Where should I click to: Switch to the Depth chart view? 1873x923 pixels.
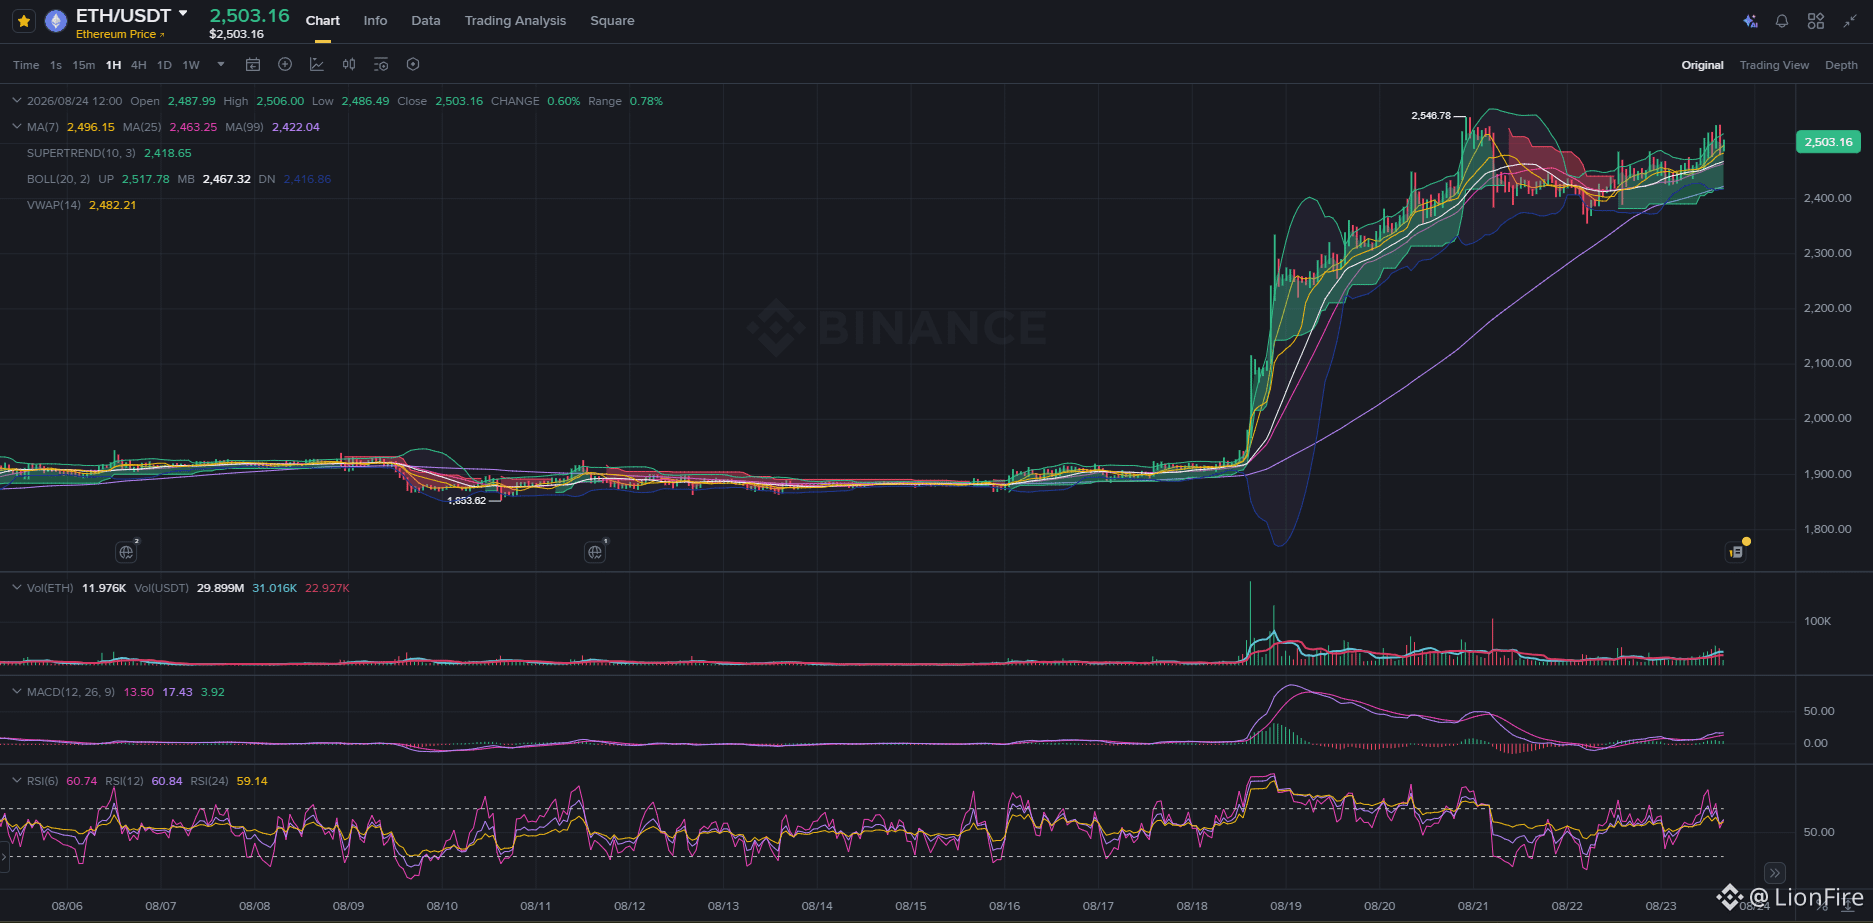pyautogui.click(x=1841, y=65)
